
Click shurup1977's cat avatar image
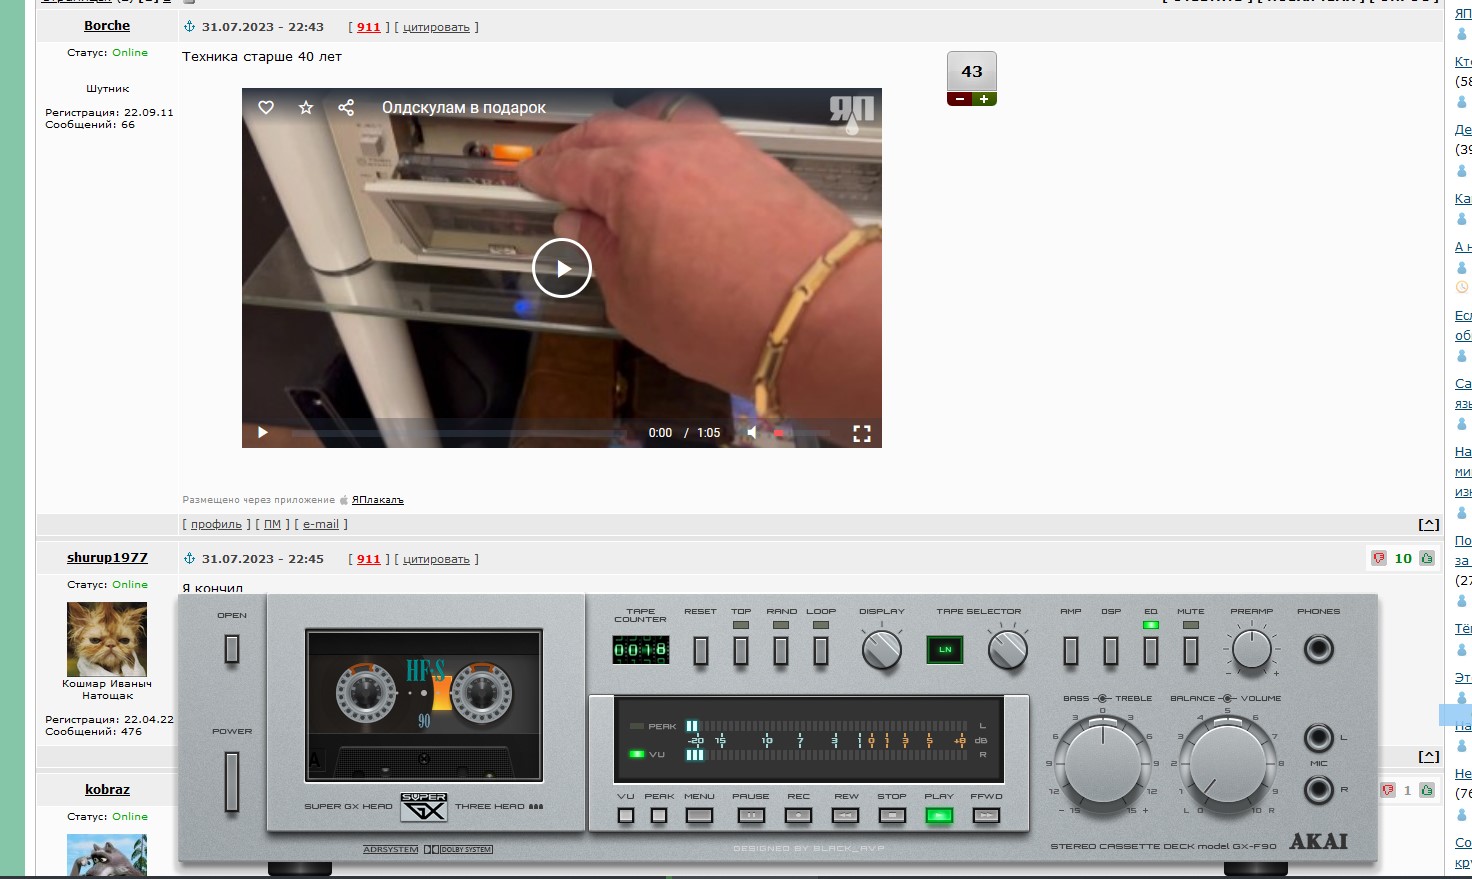(x=107, y=639)
